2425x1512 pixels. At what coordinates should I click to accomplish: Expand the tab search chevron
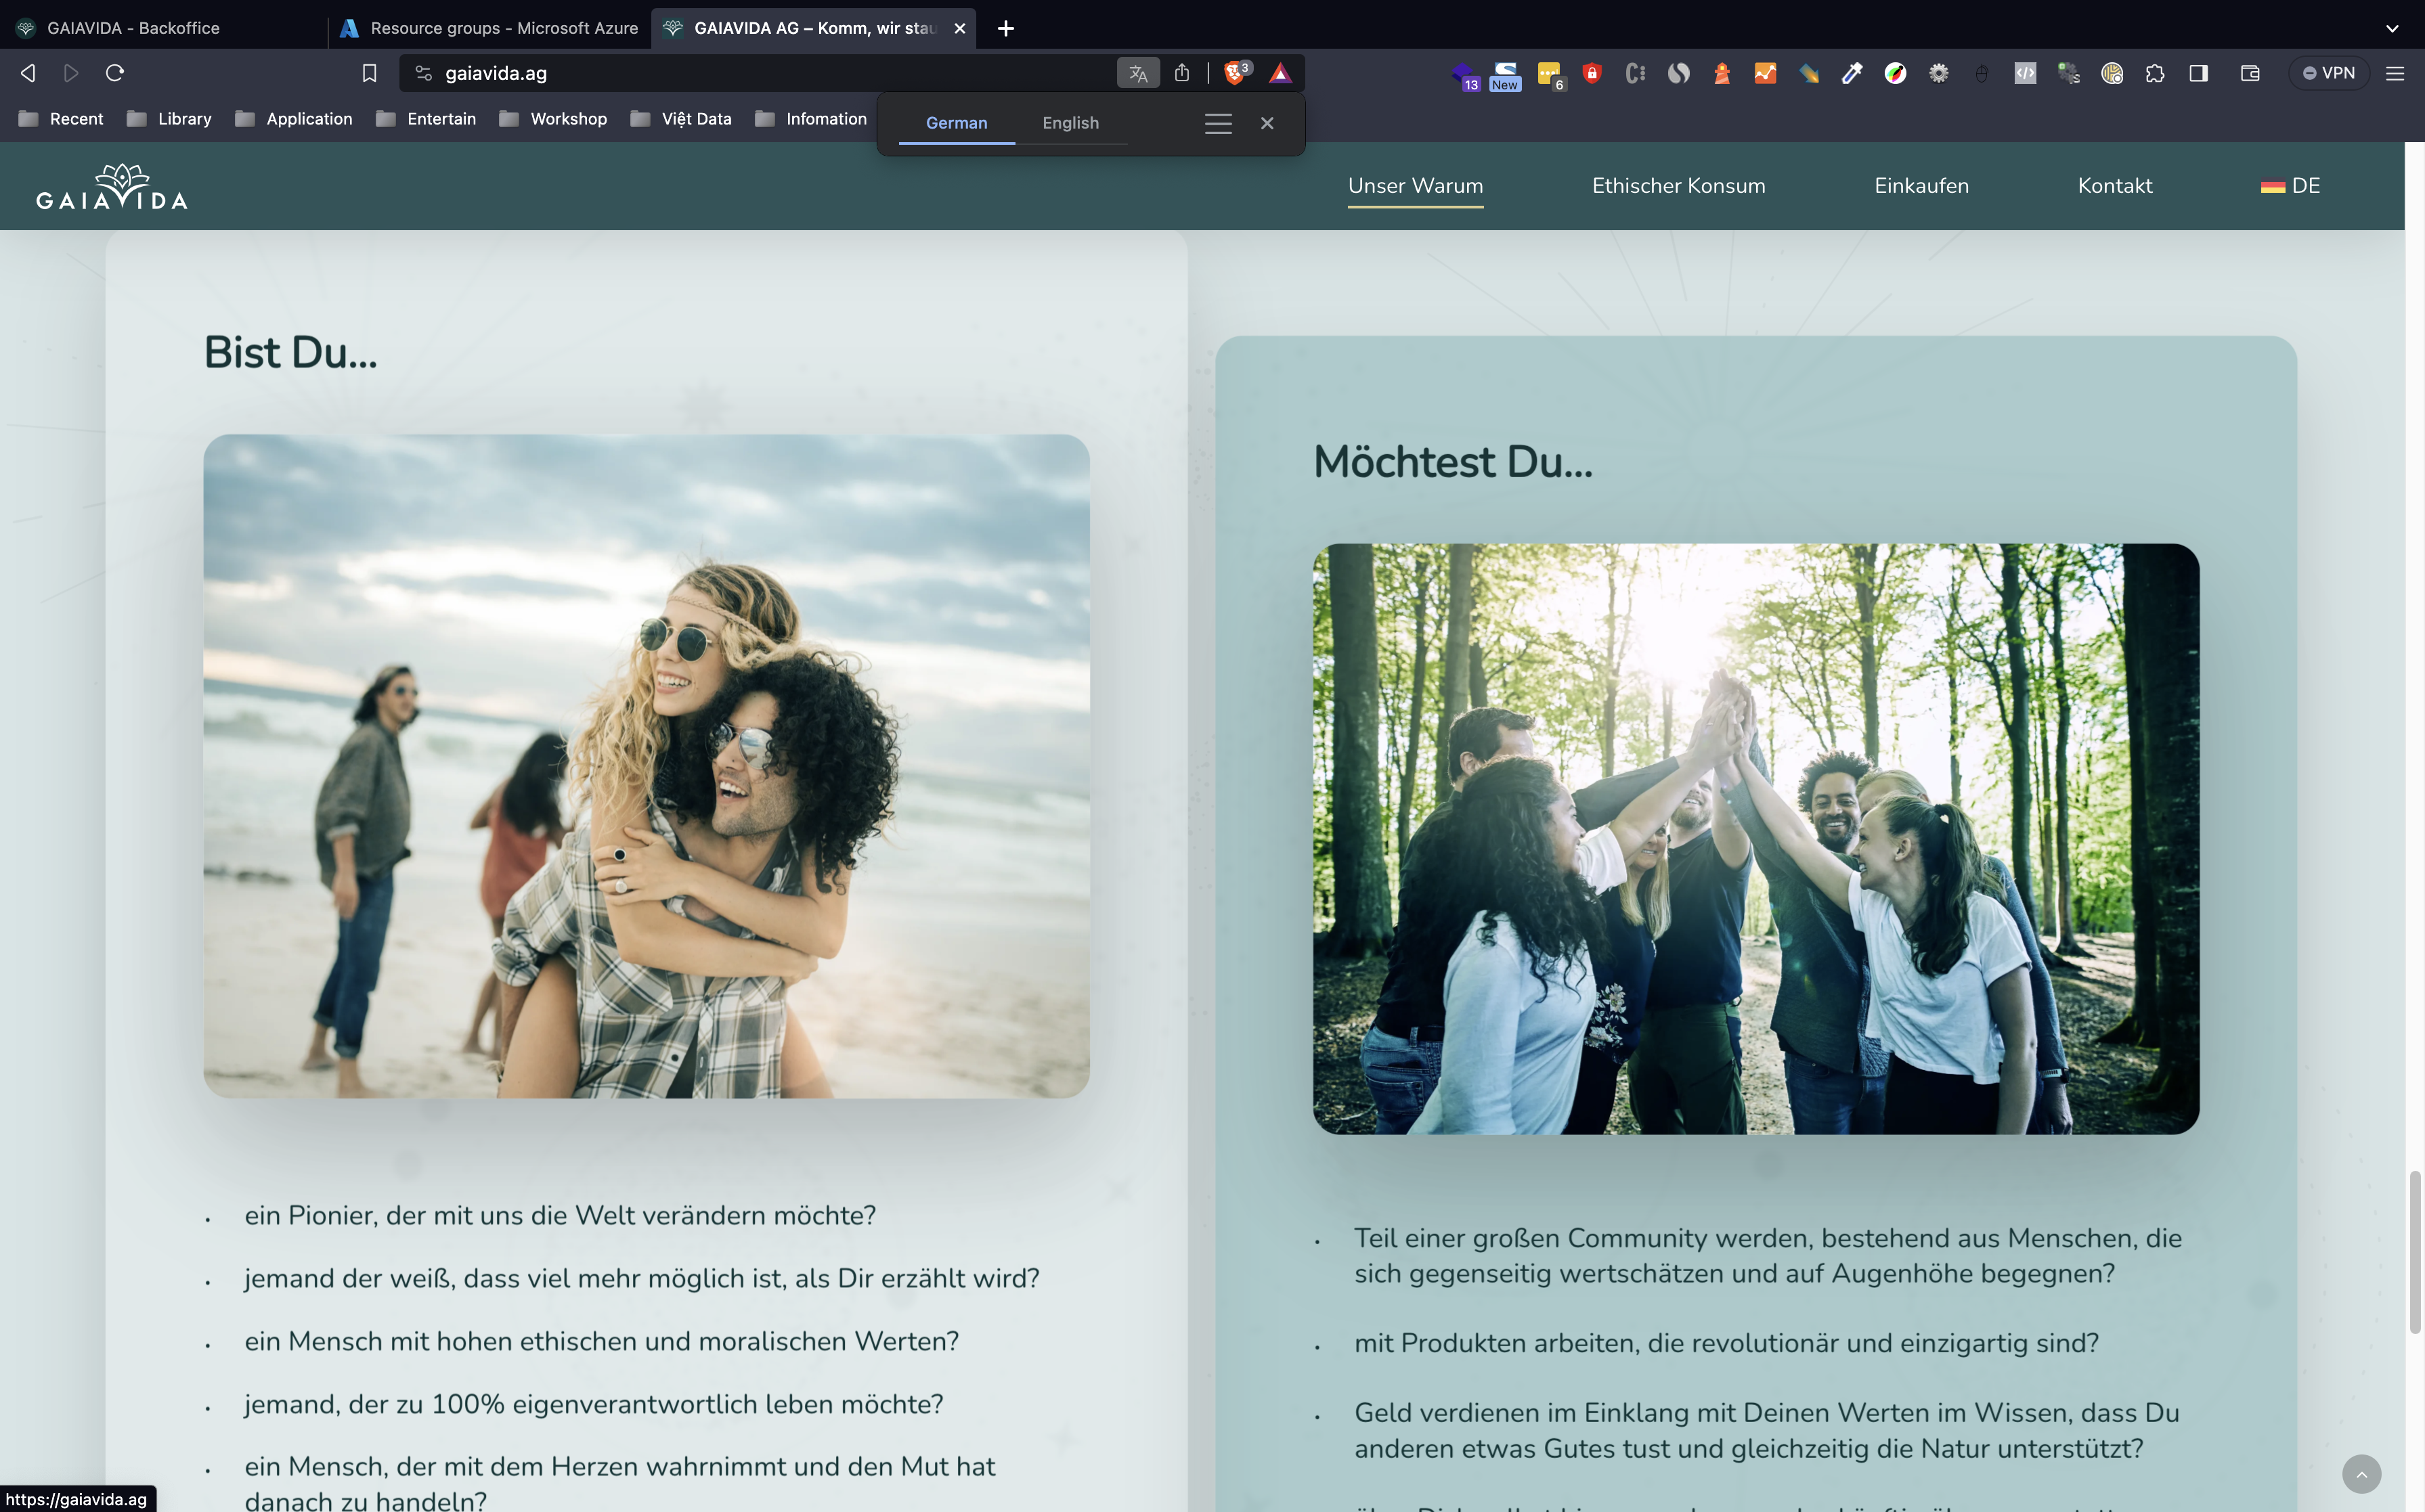coord(2392,28)
